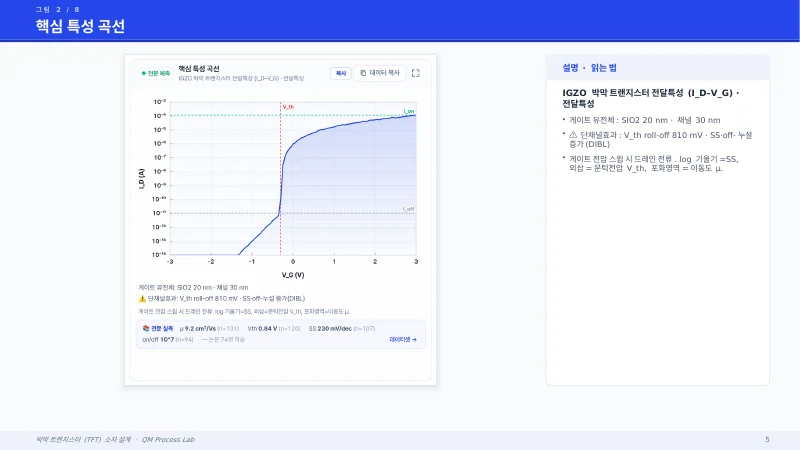Screen dimensions: 800x450
Task: Click the fullscreen expand icon on chart card
Action: point(415,73)
